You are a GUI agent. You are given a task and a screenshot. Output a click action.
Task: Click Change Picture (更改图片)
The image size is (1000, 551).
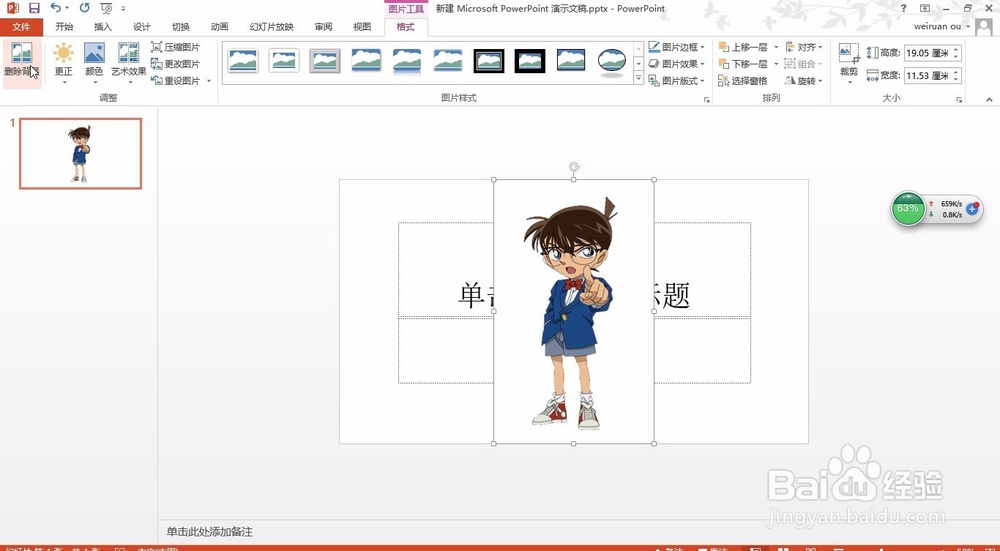tap(175, 64)
